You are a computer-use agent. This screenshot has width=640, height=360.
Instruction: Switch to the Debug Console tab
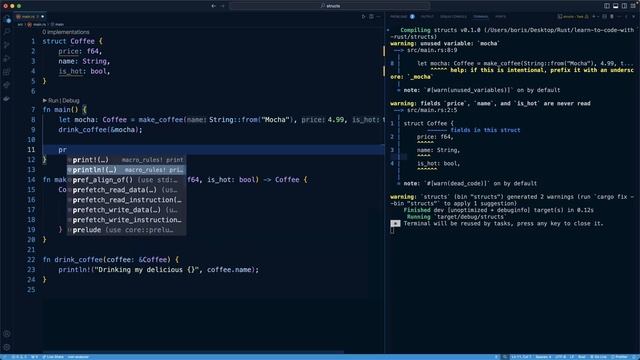[x=453, y=17]
